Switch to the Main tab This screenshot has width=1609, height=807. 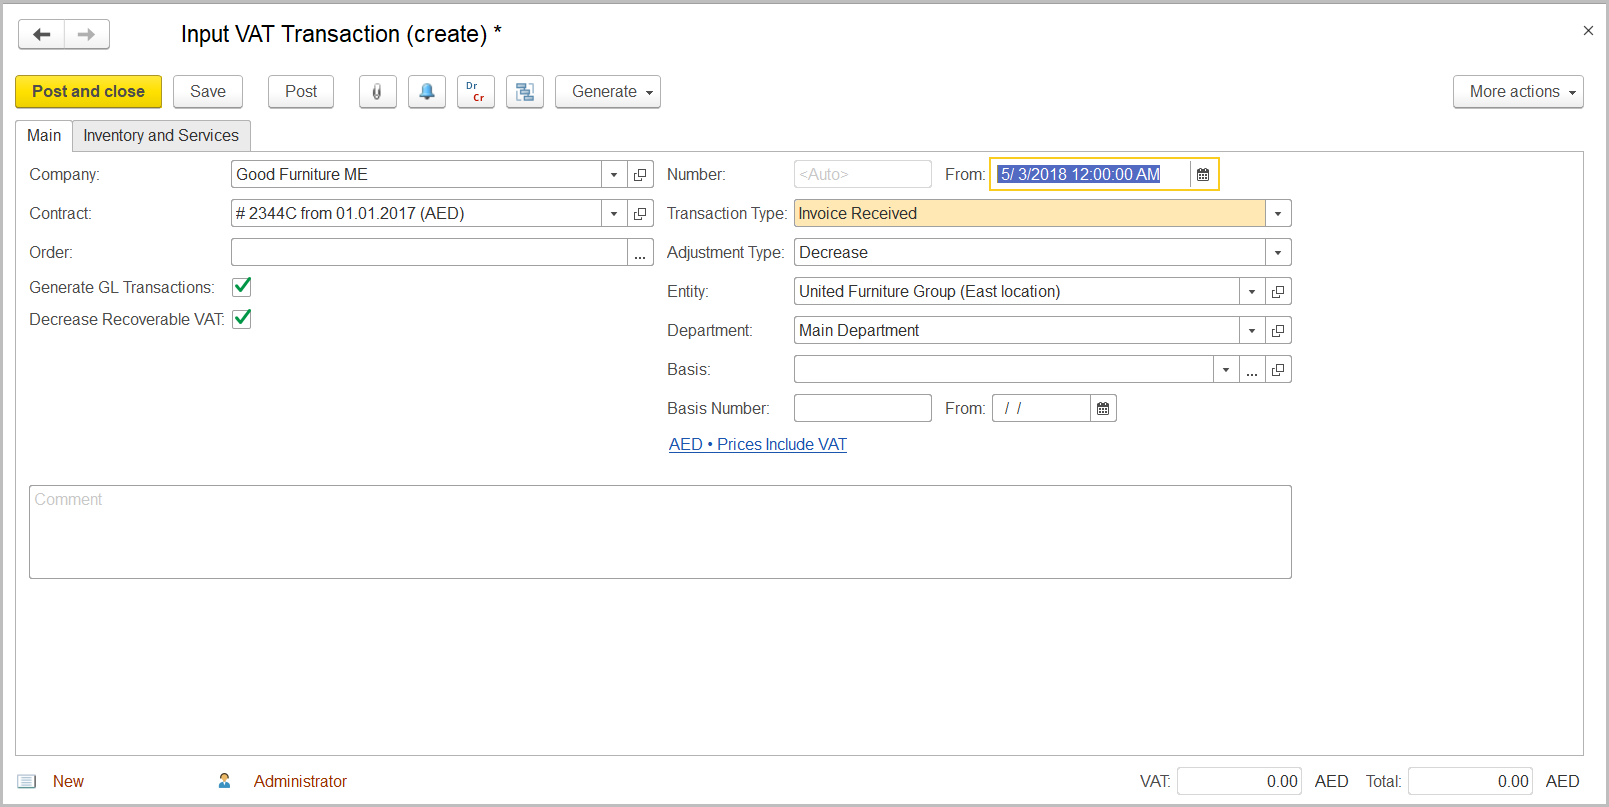click(44, 136)
